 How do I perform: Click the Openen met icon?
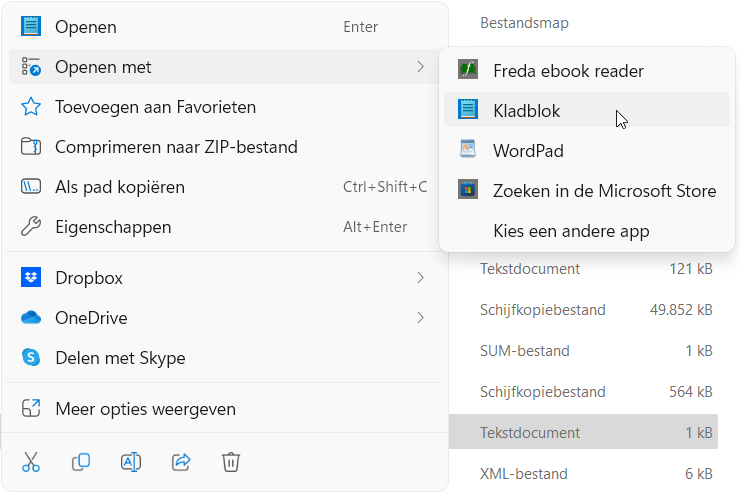(31, 67)
